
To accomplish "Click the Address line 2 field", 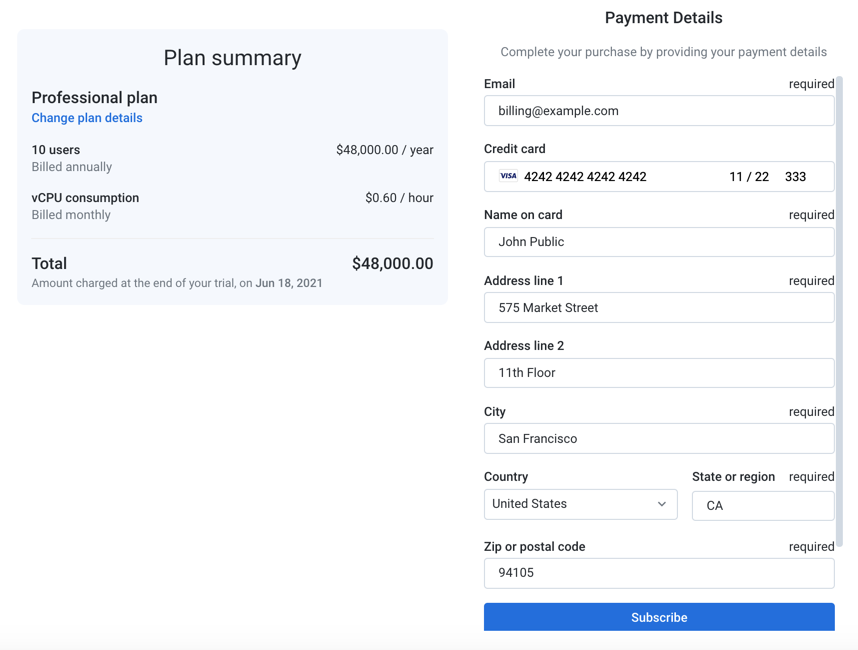I will [x=658, y=373].
